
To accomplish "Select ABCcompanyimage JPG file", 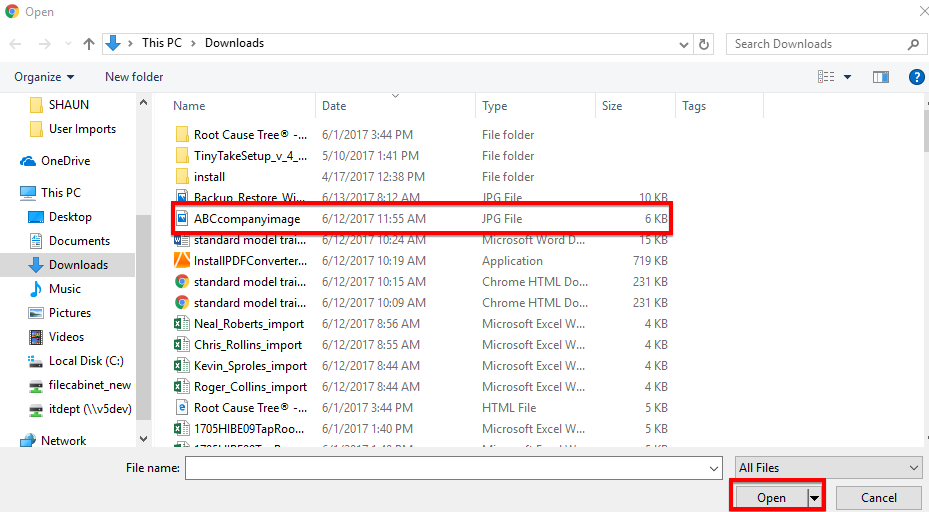I will click(x=246, y=219).
